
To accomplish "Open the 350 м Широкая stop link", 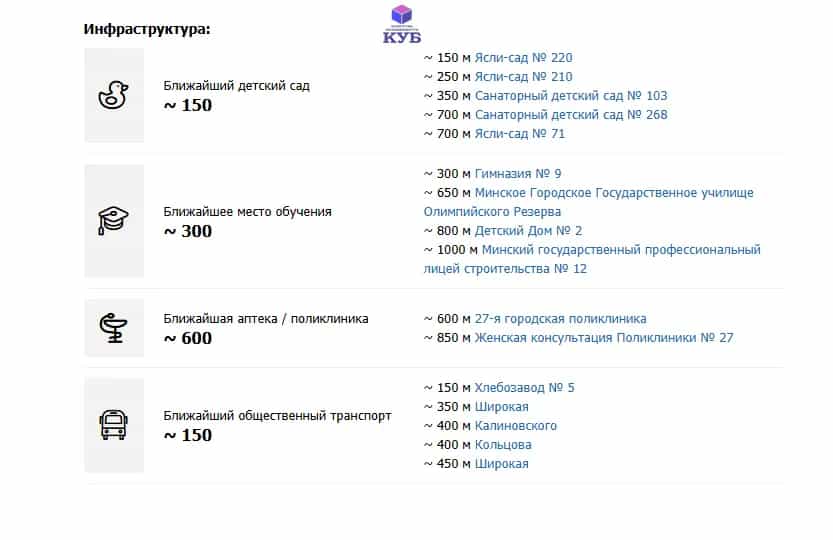I will pos(501,407).
